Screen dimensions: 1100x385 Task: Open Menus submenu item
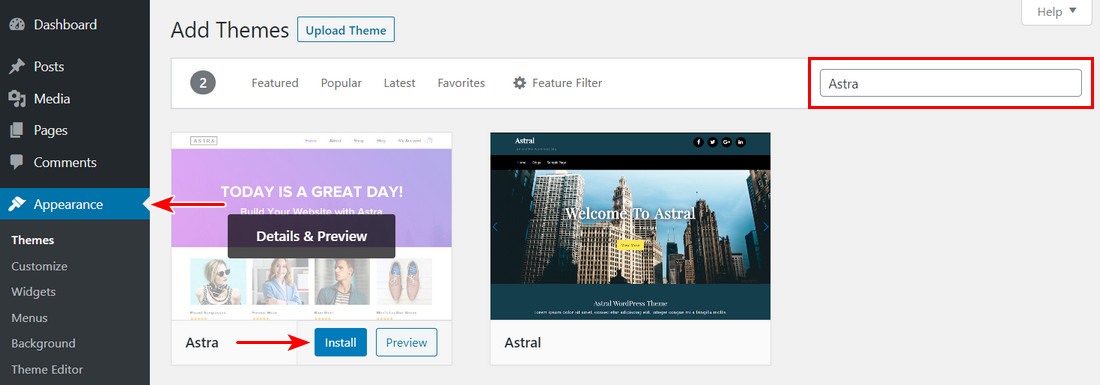29,318
